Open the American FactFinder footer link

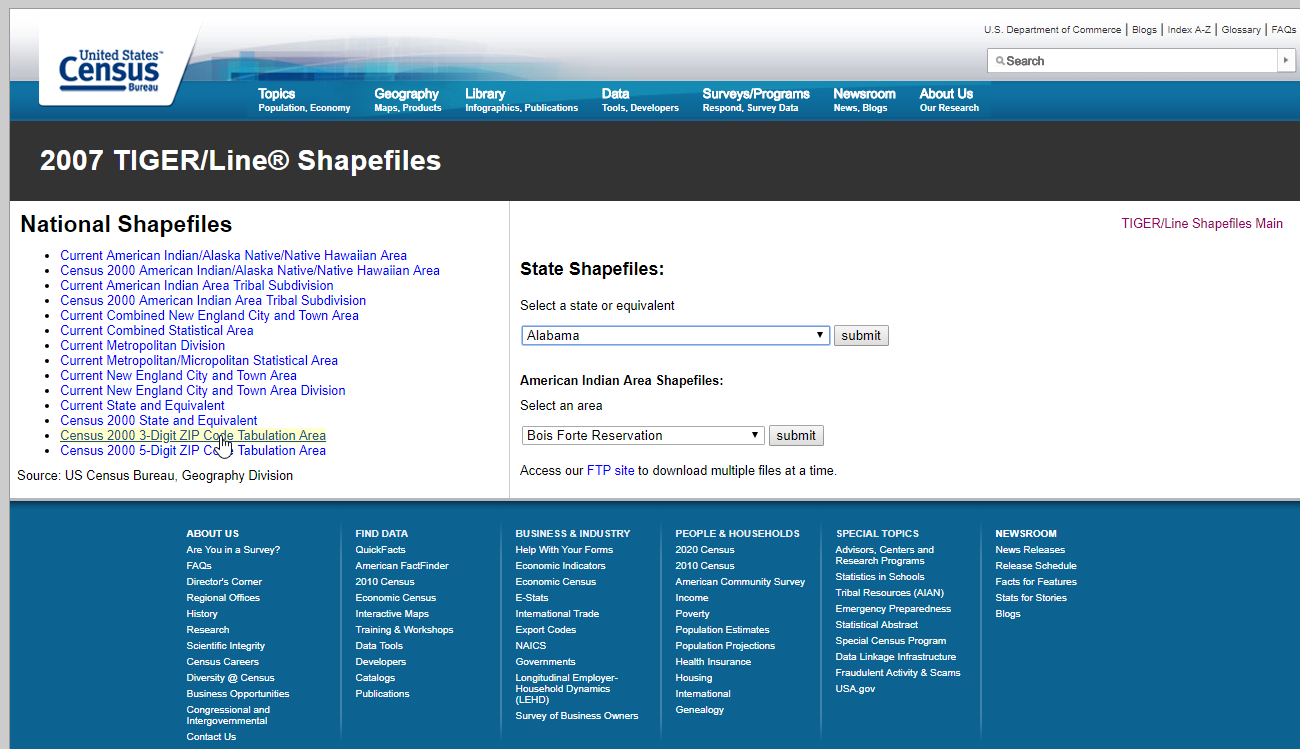(402, 566)
